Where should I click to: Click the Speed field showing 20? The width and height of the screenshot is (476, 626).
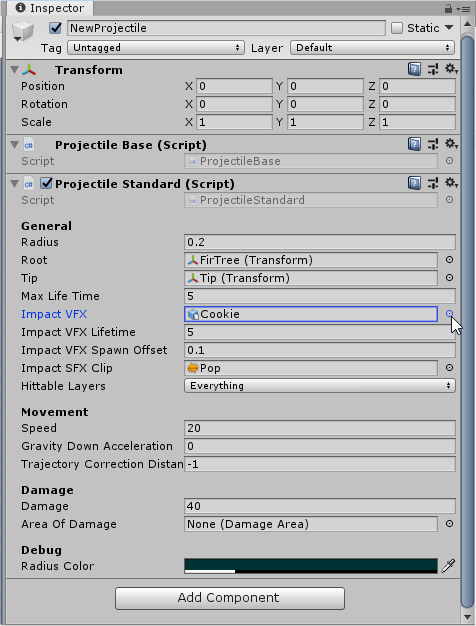(320, 428)
